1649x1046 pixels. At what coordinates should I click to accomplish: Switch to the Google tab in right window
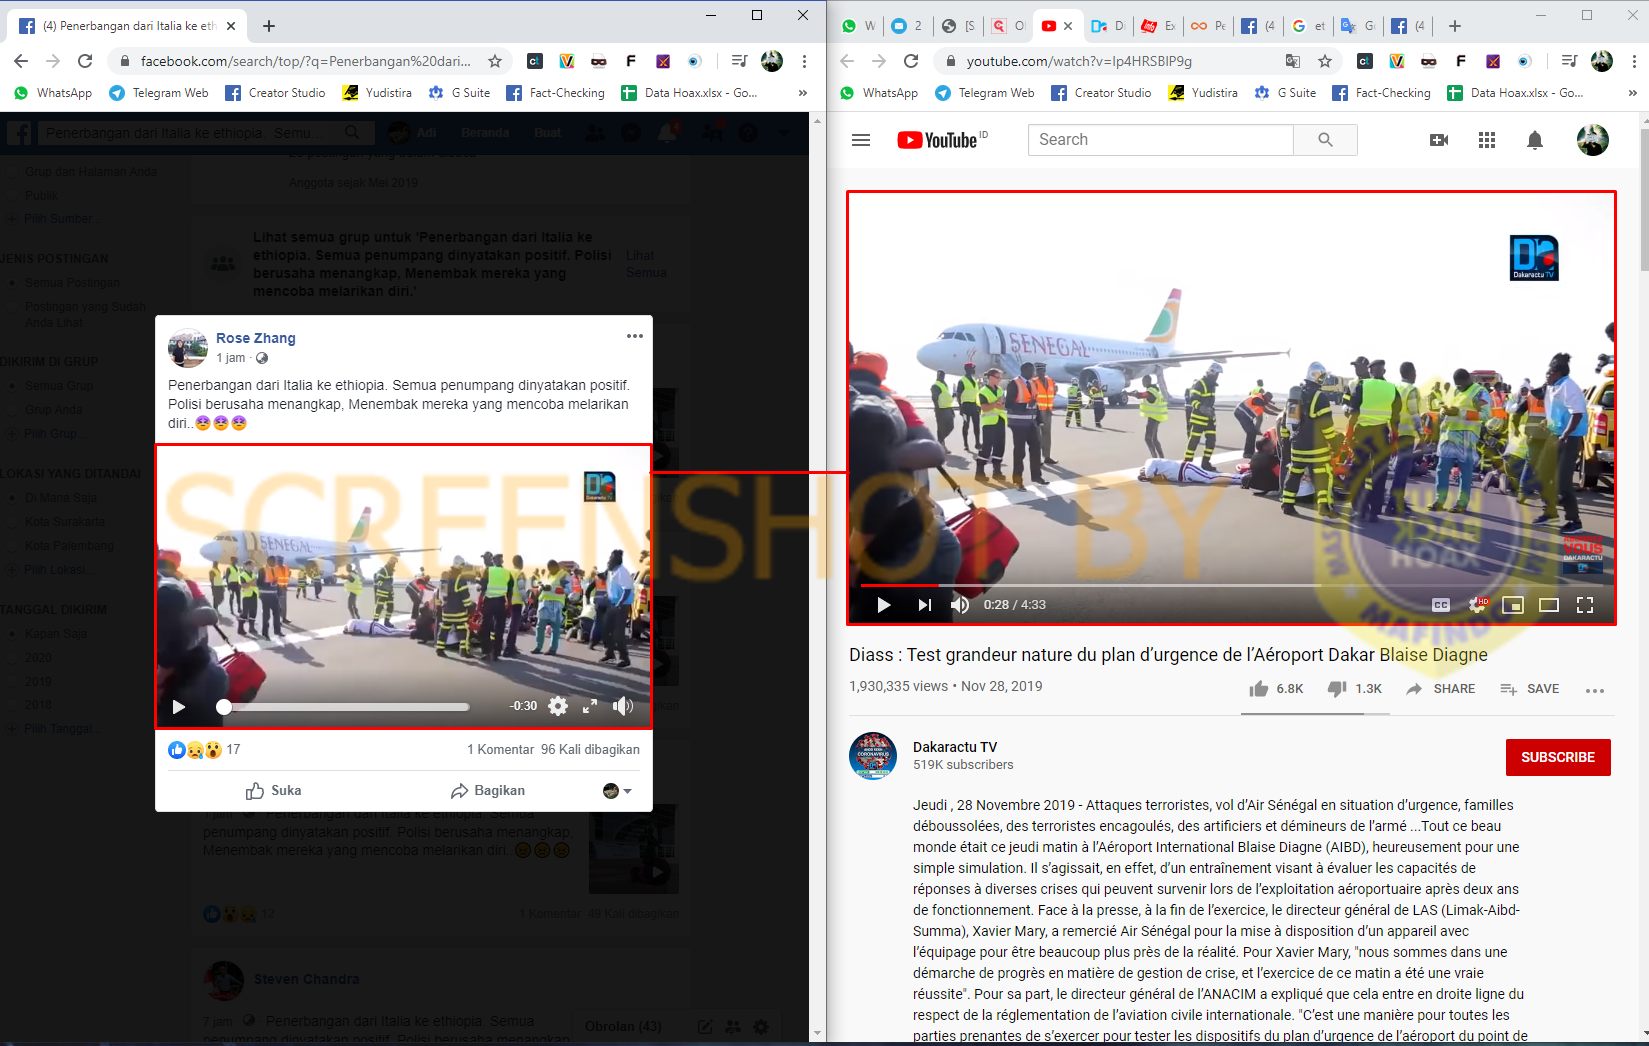point(1308,26)
